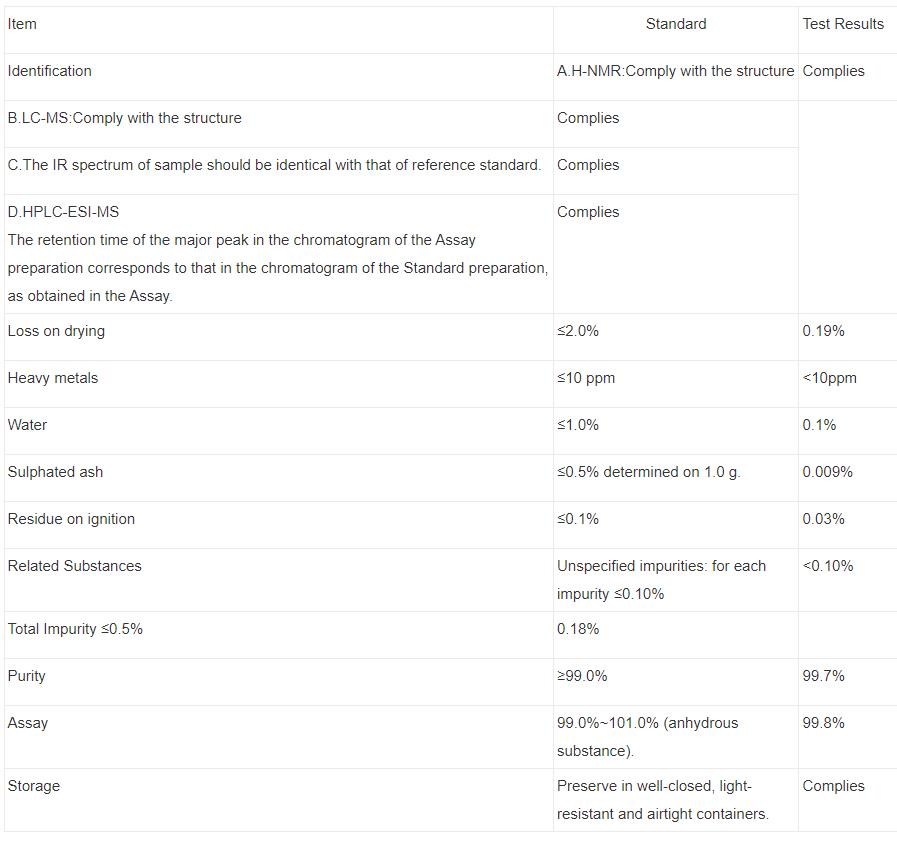897x841 pixels.
Task: Click the 'Residue on ignition' row label
Action: click(x=71, y=519)
